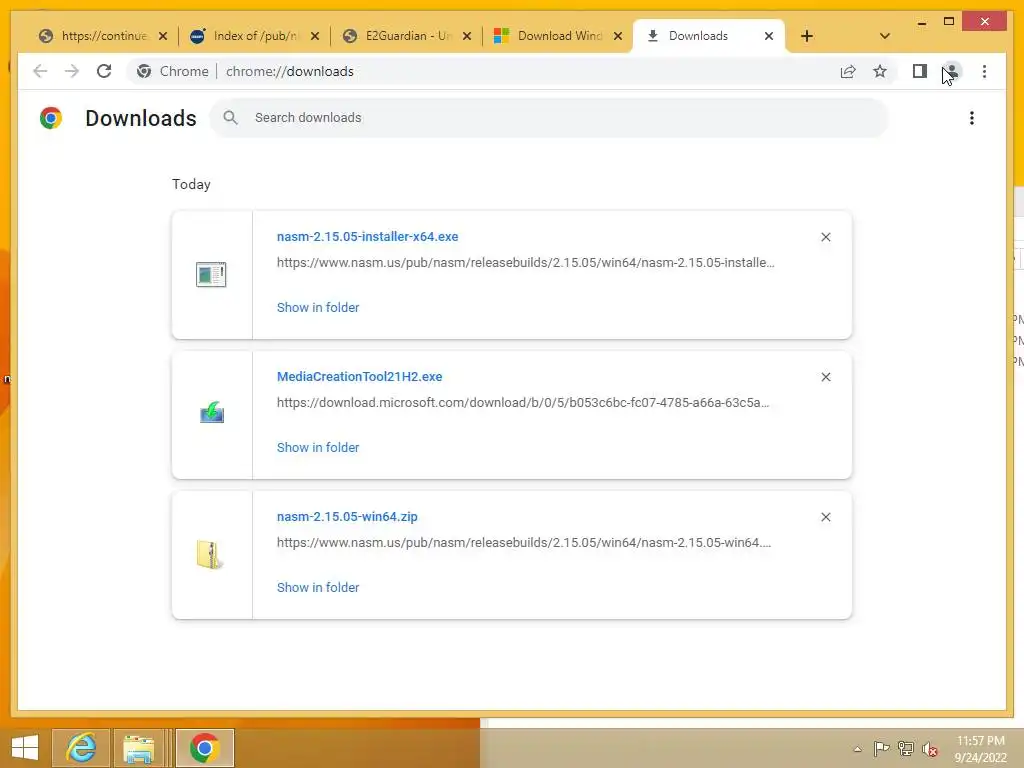Open nasm-2.15.05-win64.zip file link

click(x=347, y=517)
